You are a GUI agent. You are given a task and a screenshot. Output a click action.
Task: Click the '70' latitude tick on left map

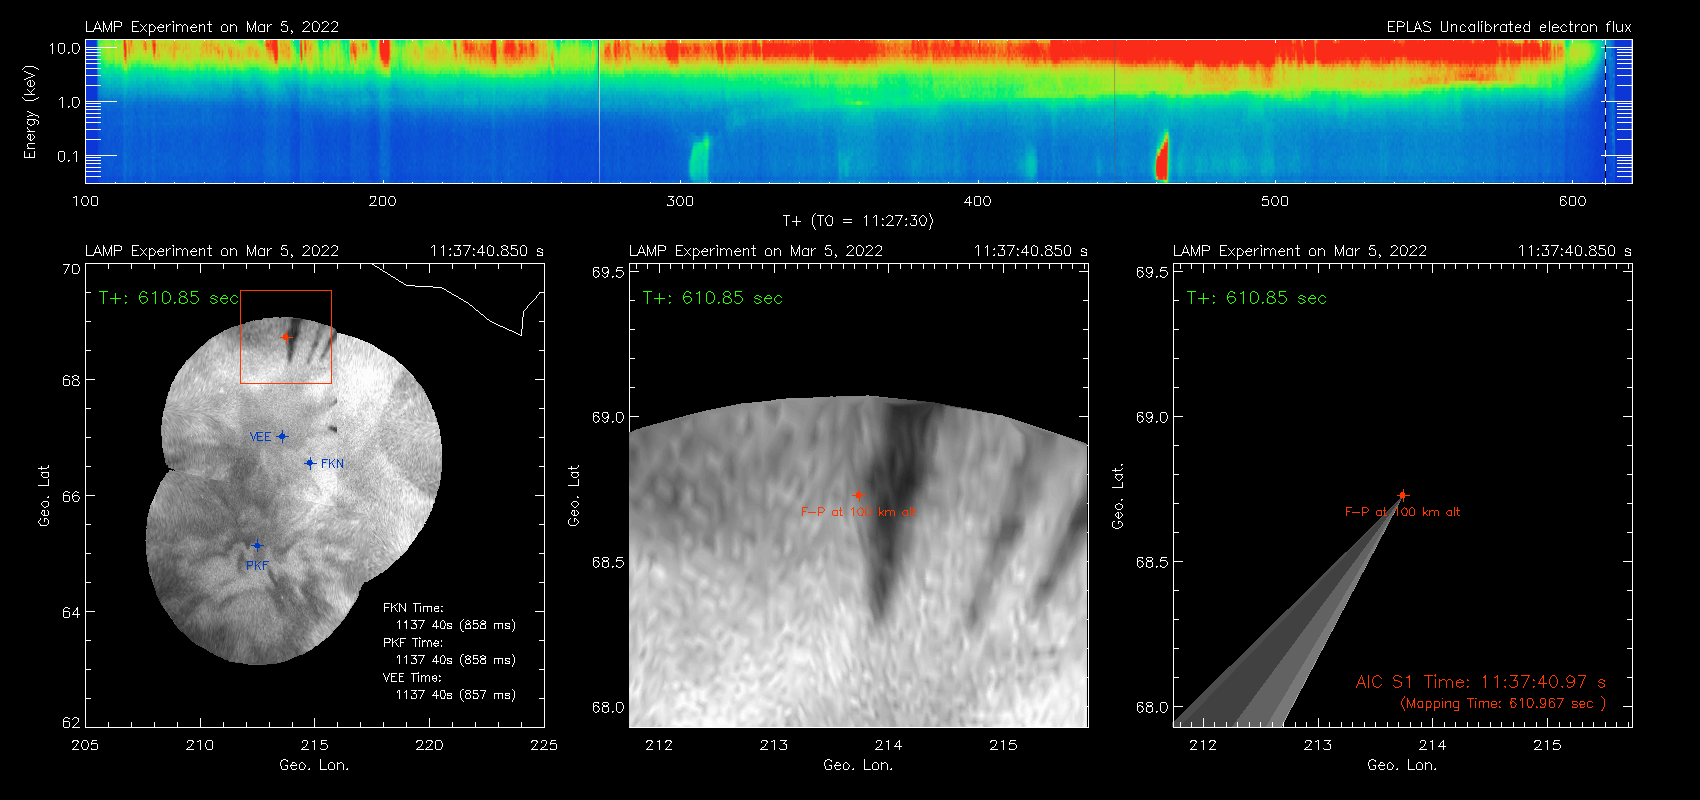click(71, 269)
